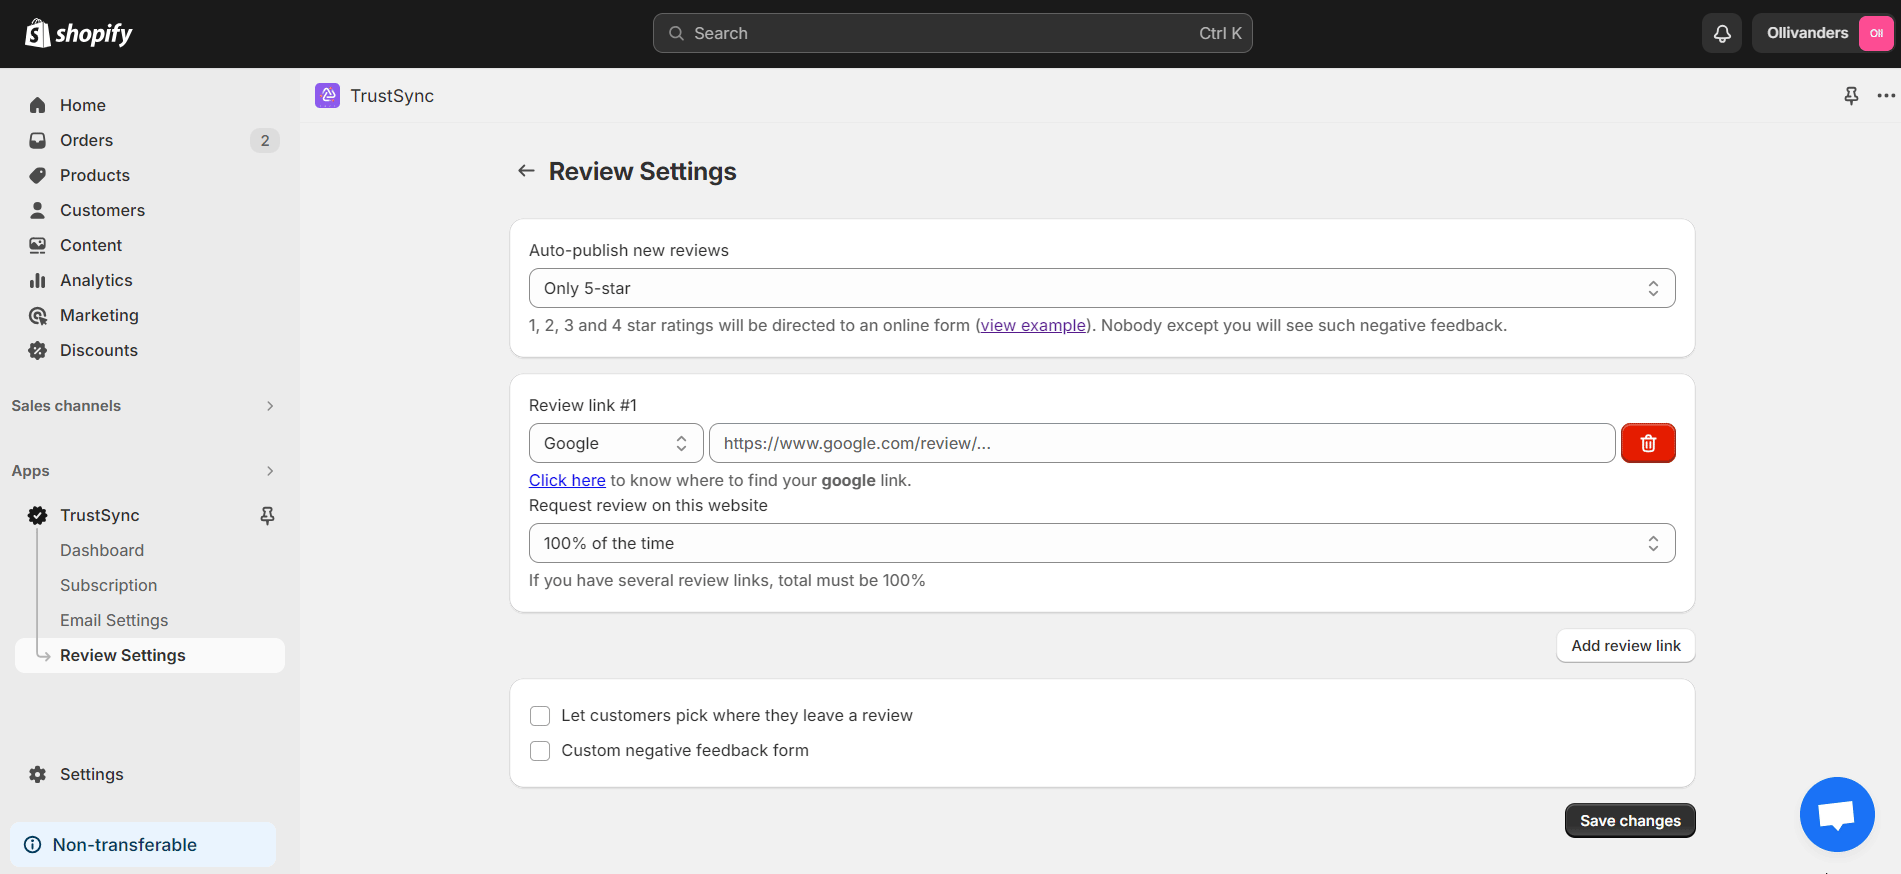1901x874 pixels.
Task: Open the chat support bubble
Action: (1837, 814)
